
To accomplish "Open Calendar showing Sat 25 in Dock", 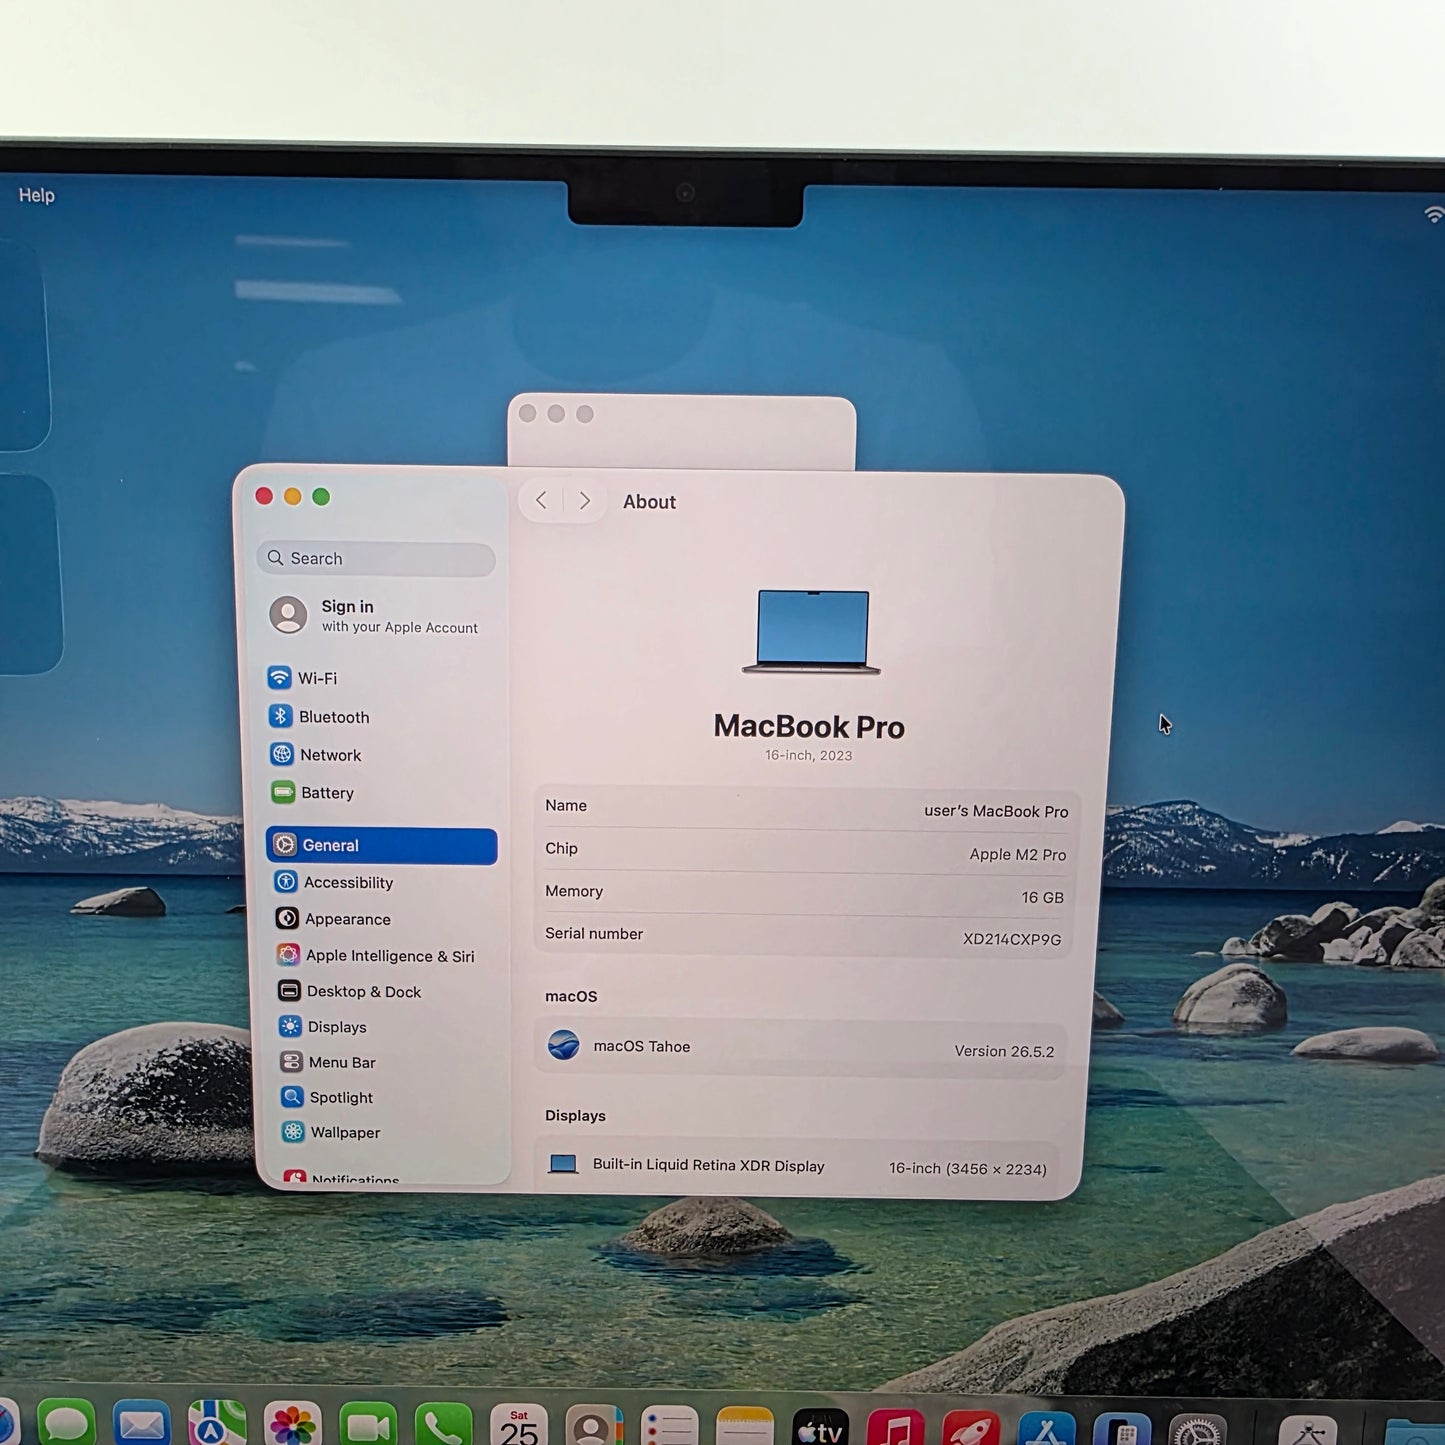I will 519,1425.
